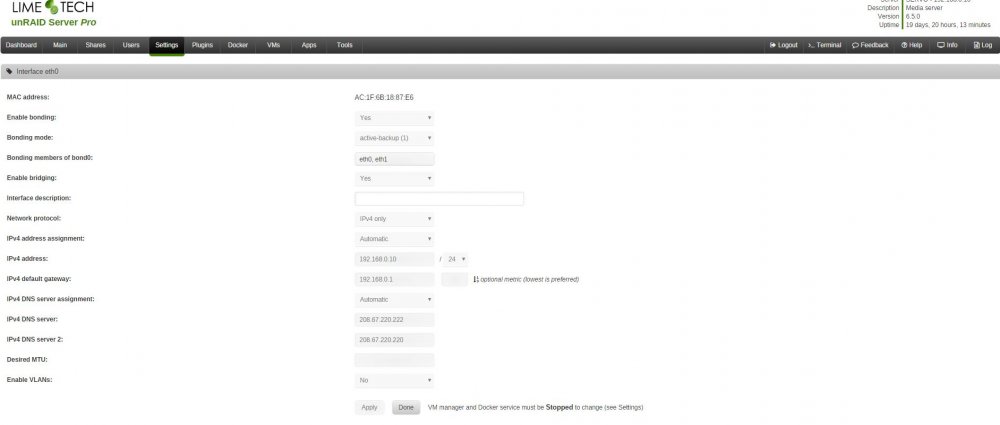Open the IPv4 DNS server assignment dropdown
Screen dimensions: 1000x425
click(x=394, y=299)
